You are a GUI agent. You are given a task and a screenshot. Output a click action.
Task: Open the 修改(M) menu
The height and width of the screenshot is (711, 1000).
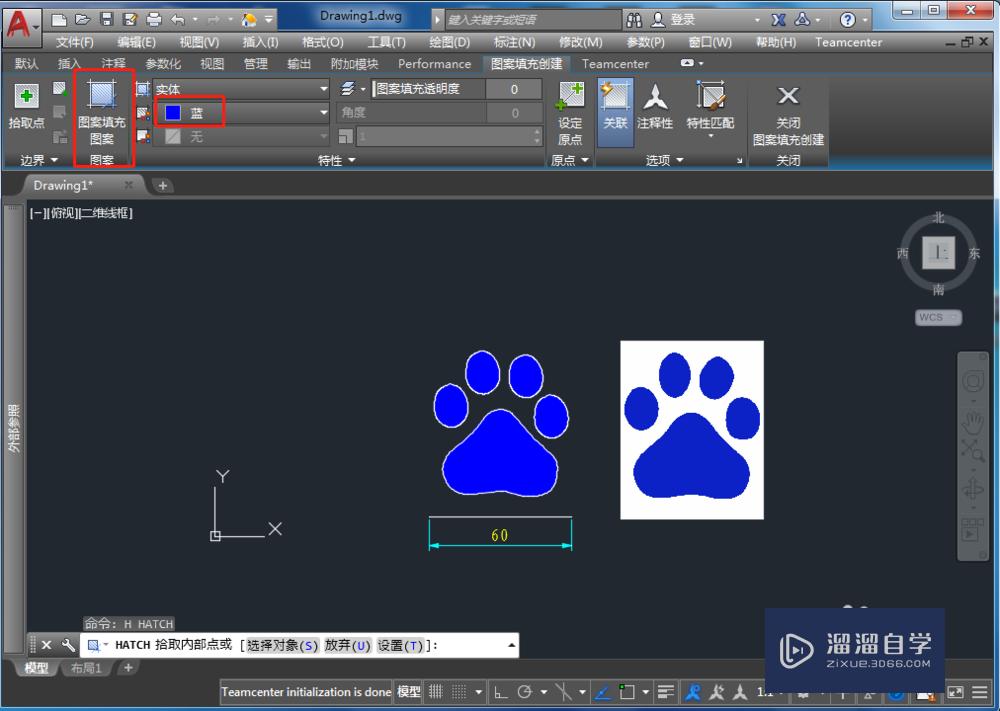(580, 42)
